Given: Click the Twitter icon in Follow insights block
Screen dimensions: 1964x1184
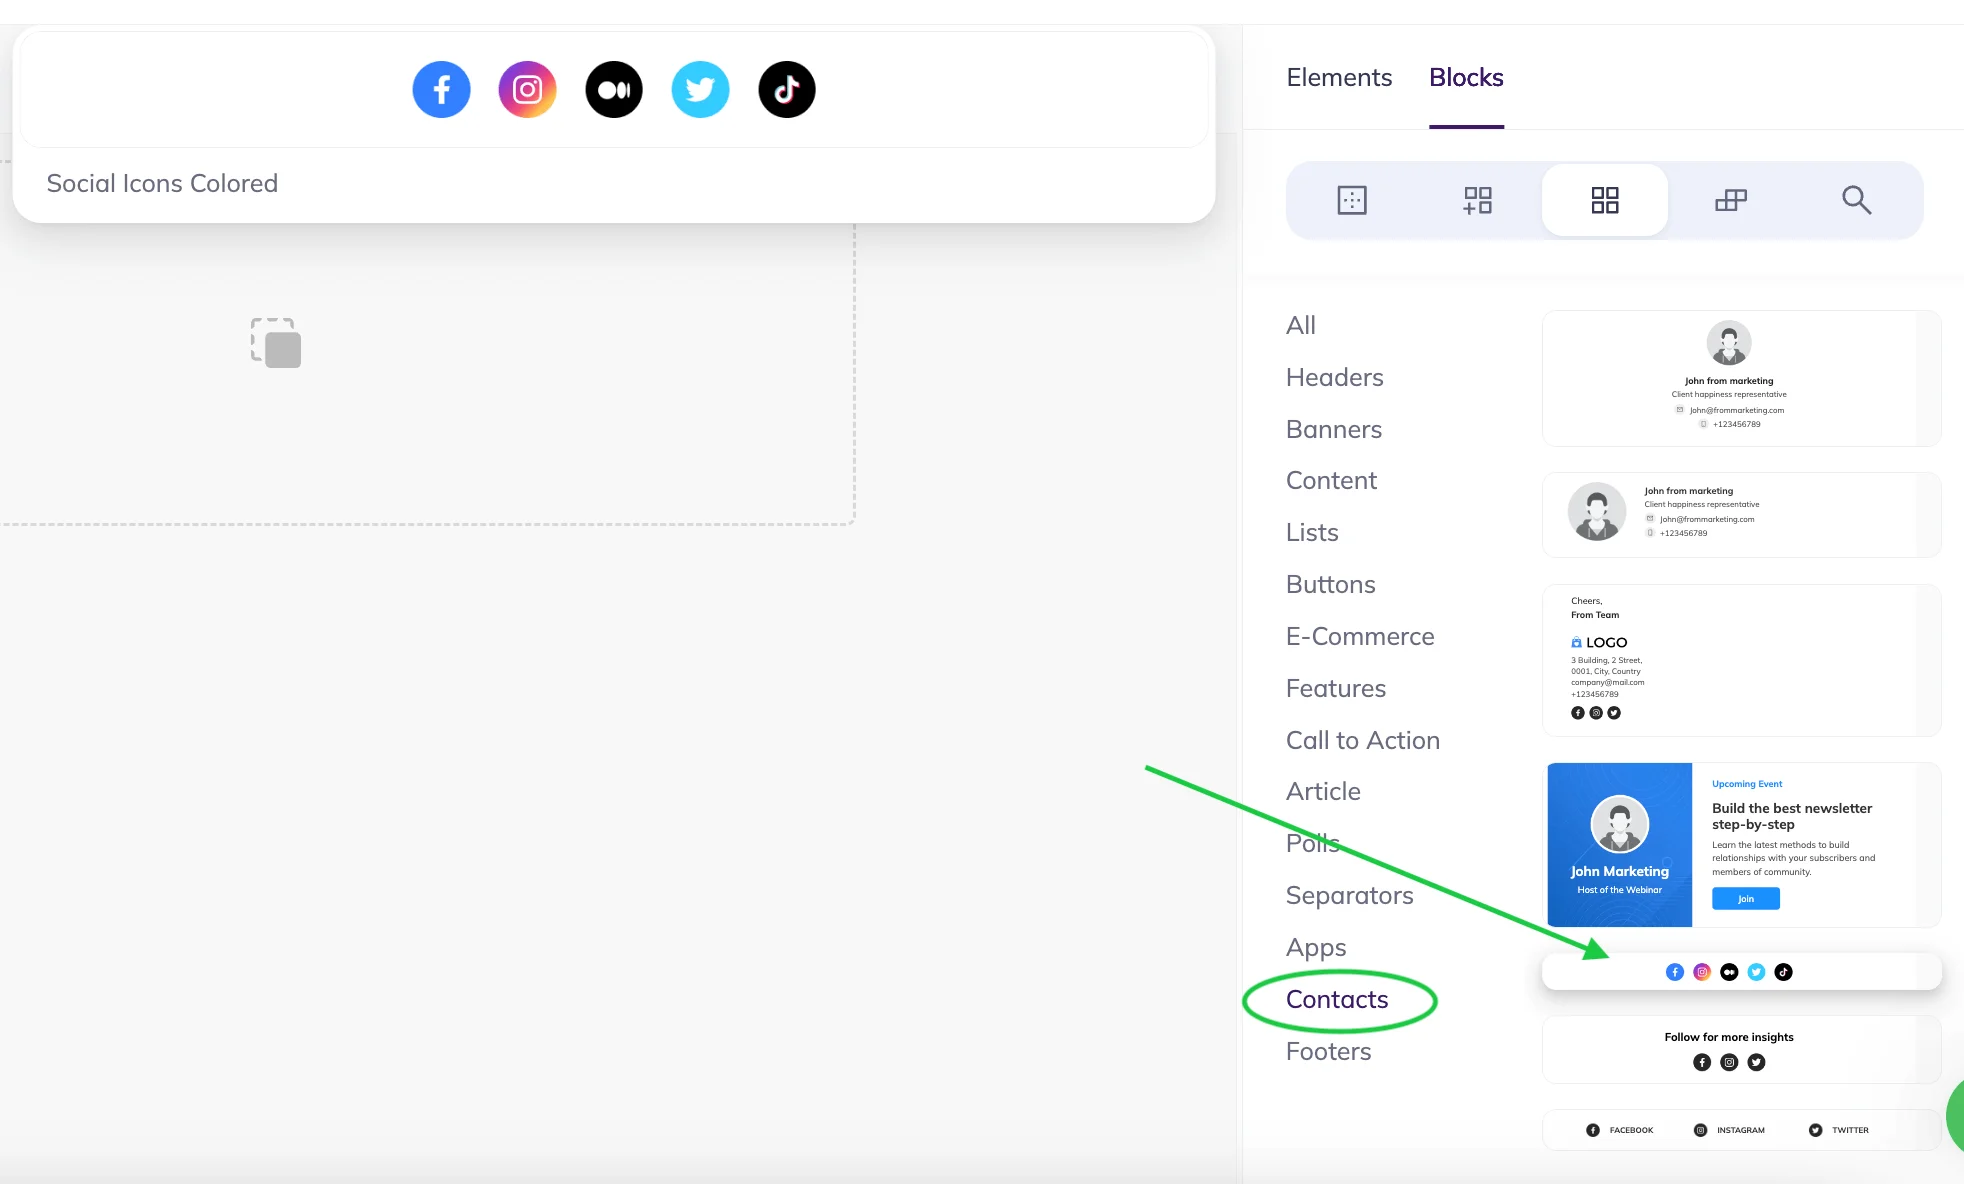Looking at the screenshot, I should tap(1756, 1062).
